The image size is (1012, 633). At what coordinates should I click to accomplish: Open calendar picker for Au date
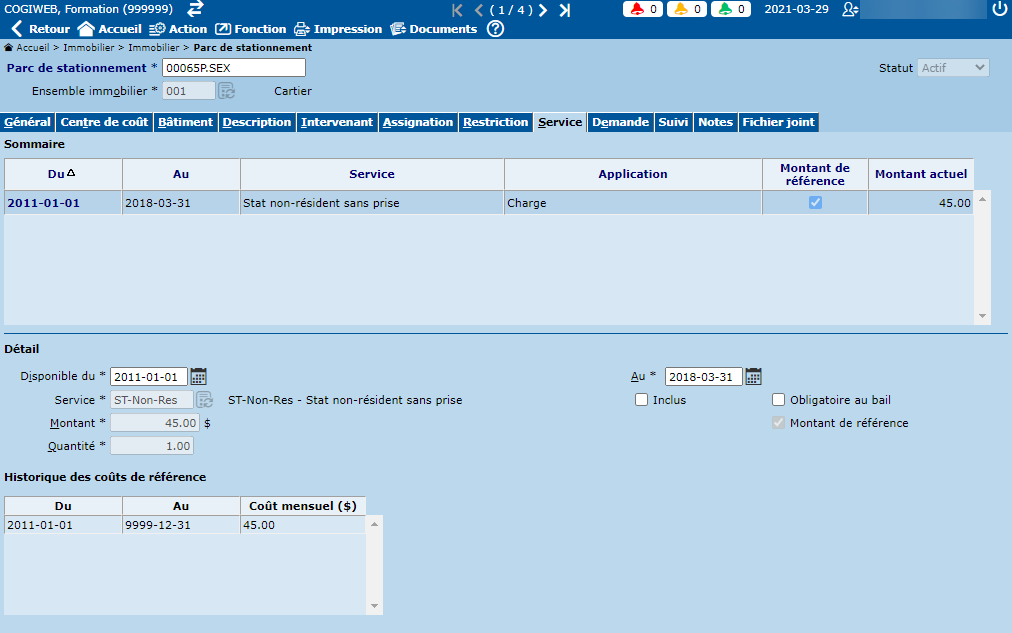pos(753,377)
